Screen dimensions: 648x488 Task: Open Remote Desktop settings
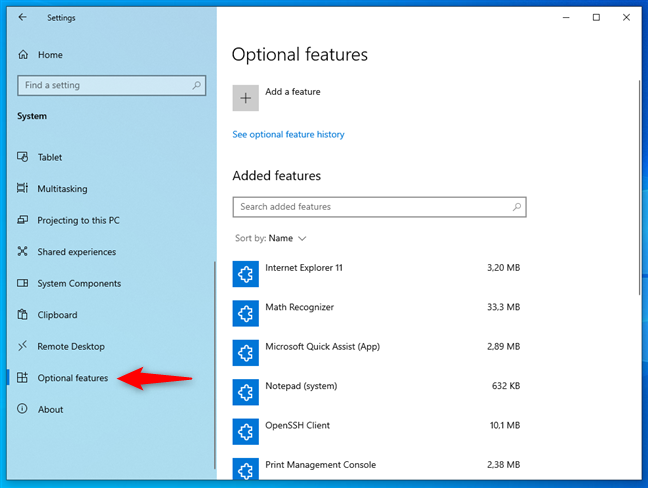tap(71, 346)
